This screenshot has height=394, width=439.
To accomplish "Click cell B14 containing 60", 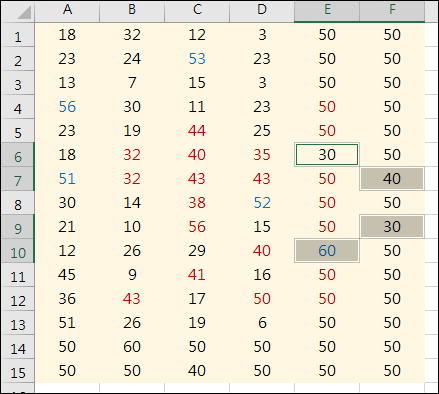I will click(132, 347).
